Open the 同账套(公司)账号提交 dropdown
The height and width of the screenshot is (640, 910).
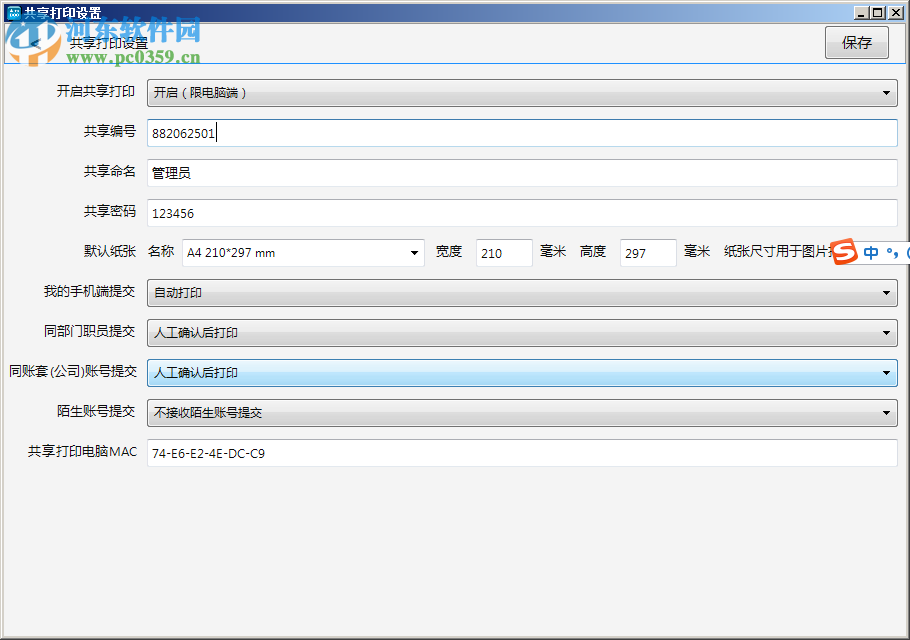point(522,373)
